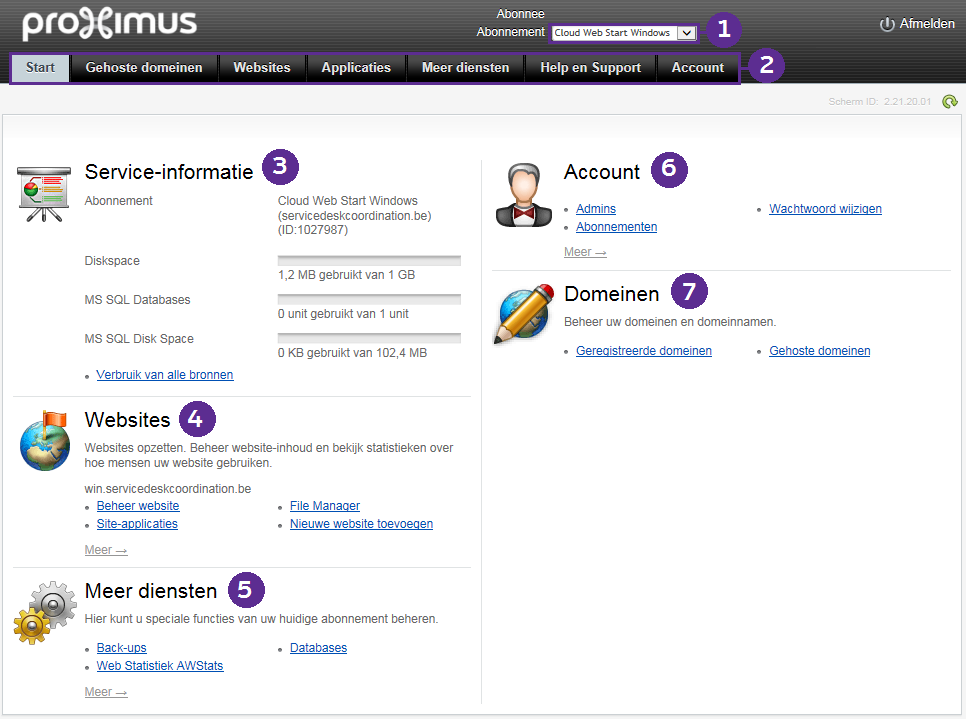Image resolution: width=966 pixels, height=719 pixels.
Task: Click the Service-informatie section heading
Action: coord(169,171)
